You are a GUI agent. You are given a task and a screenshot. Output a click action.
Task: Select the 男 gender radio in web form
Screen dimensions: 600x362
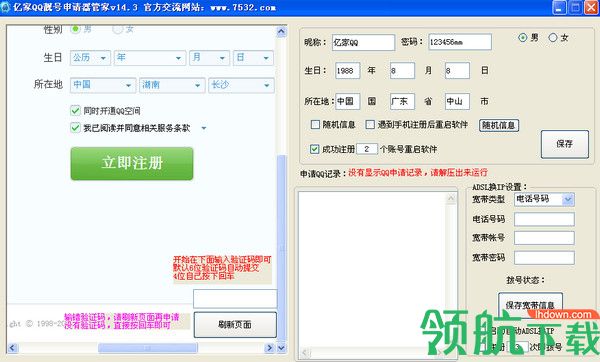pos(75,29)
